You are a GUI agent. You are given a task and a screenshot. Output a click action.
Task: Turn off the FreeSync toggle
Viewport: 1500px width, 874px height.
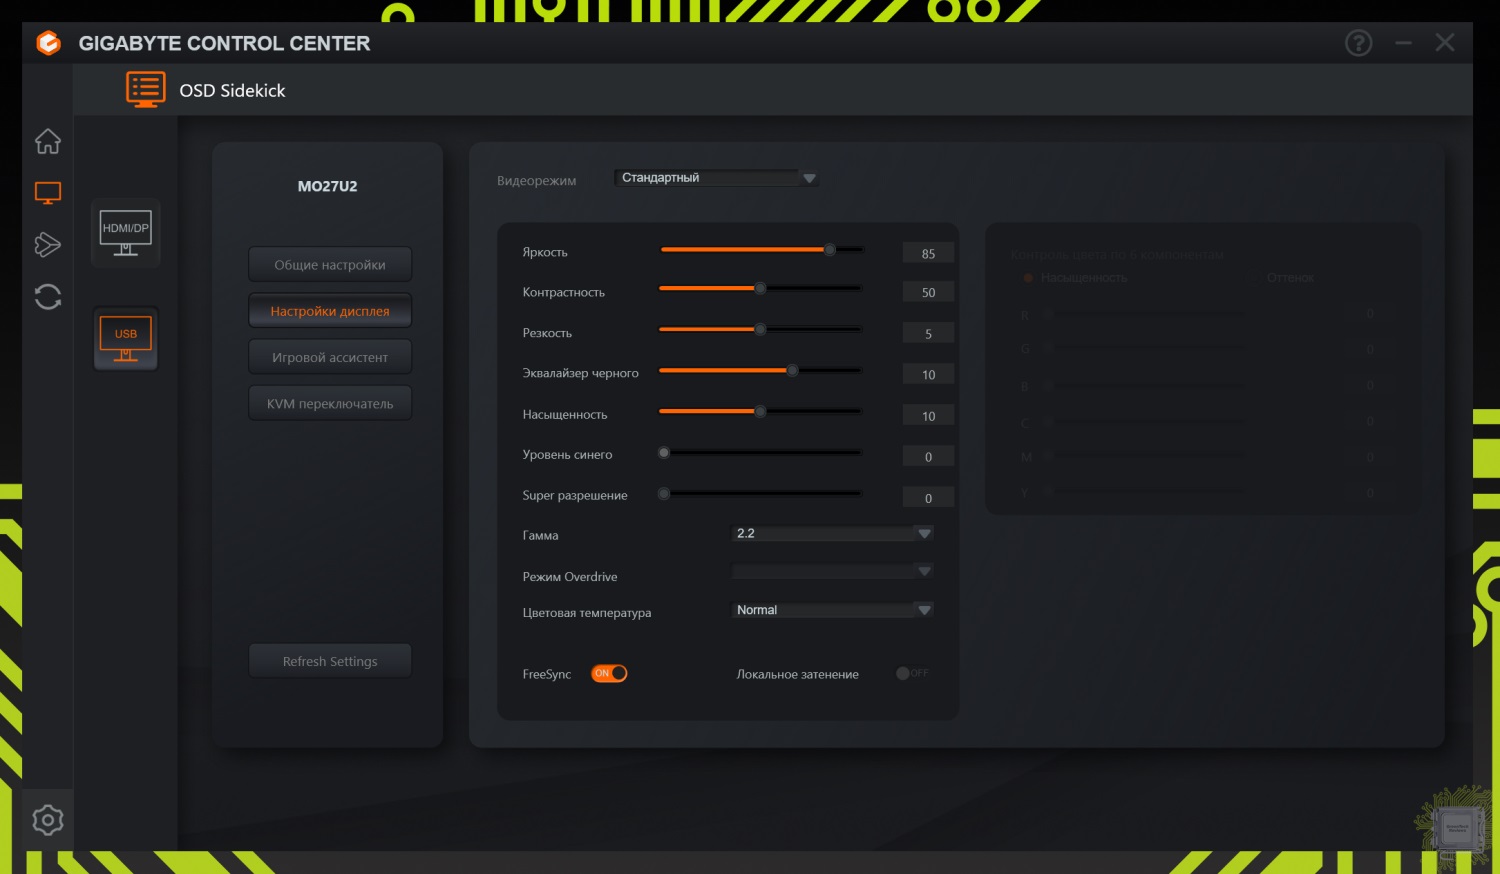(x=609, y=674)
